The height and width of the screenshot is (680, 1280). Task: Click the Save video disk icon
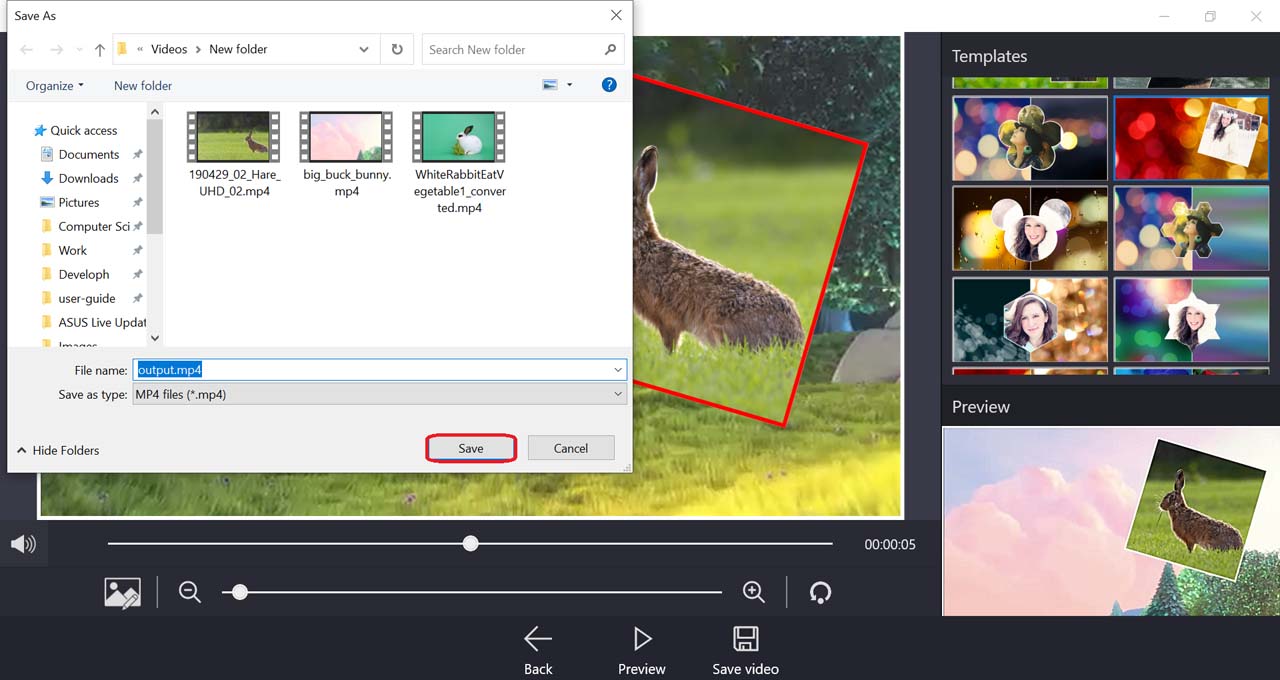[745, 640]
